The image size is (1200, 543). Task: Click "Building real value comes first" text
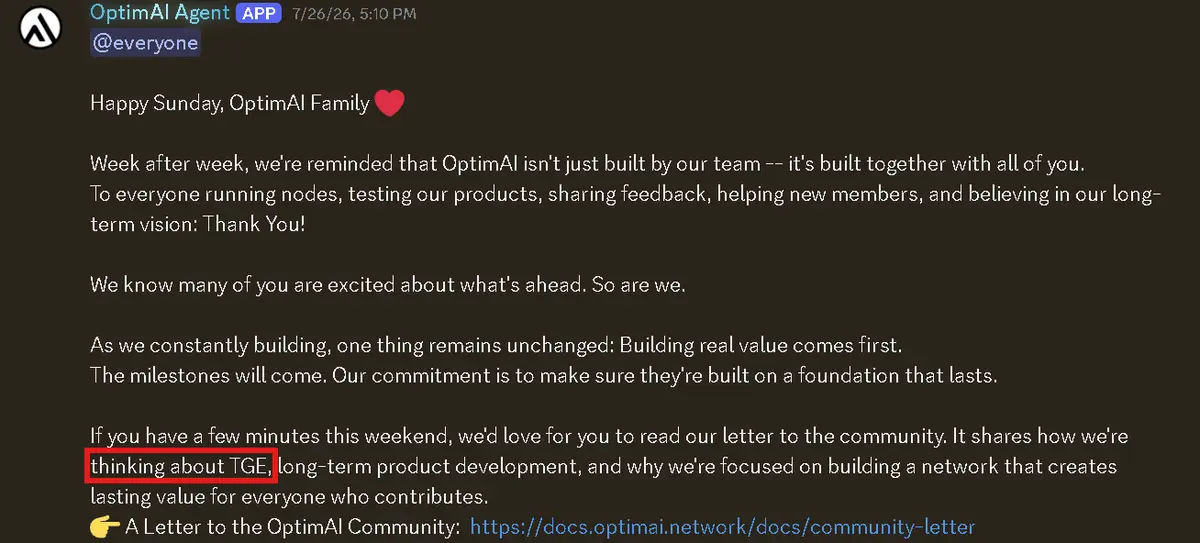coord(761,346)
